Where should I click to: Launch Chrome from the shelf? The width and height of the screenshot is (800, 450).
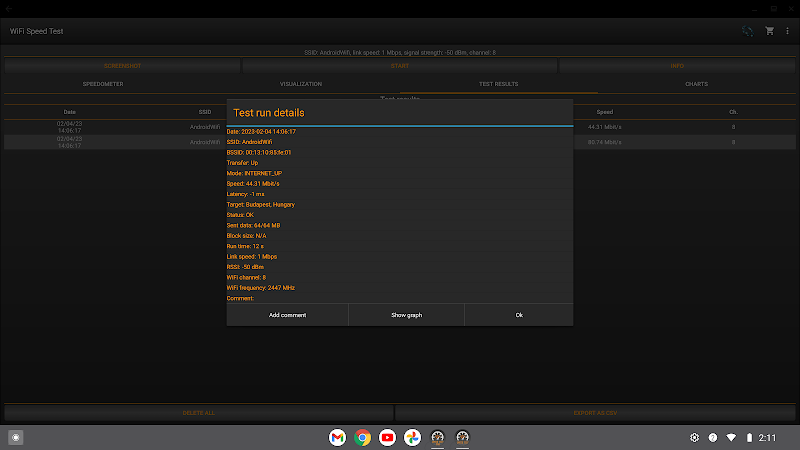pyautogui.click(x=363, y=438)
